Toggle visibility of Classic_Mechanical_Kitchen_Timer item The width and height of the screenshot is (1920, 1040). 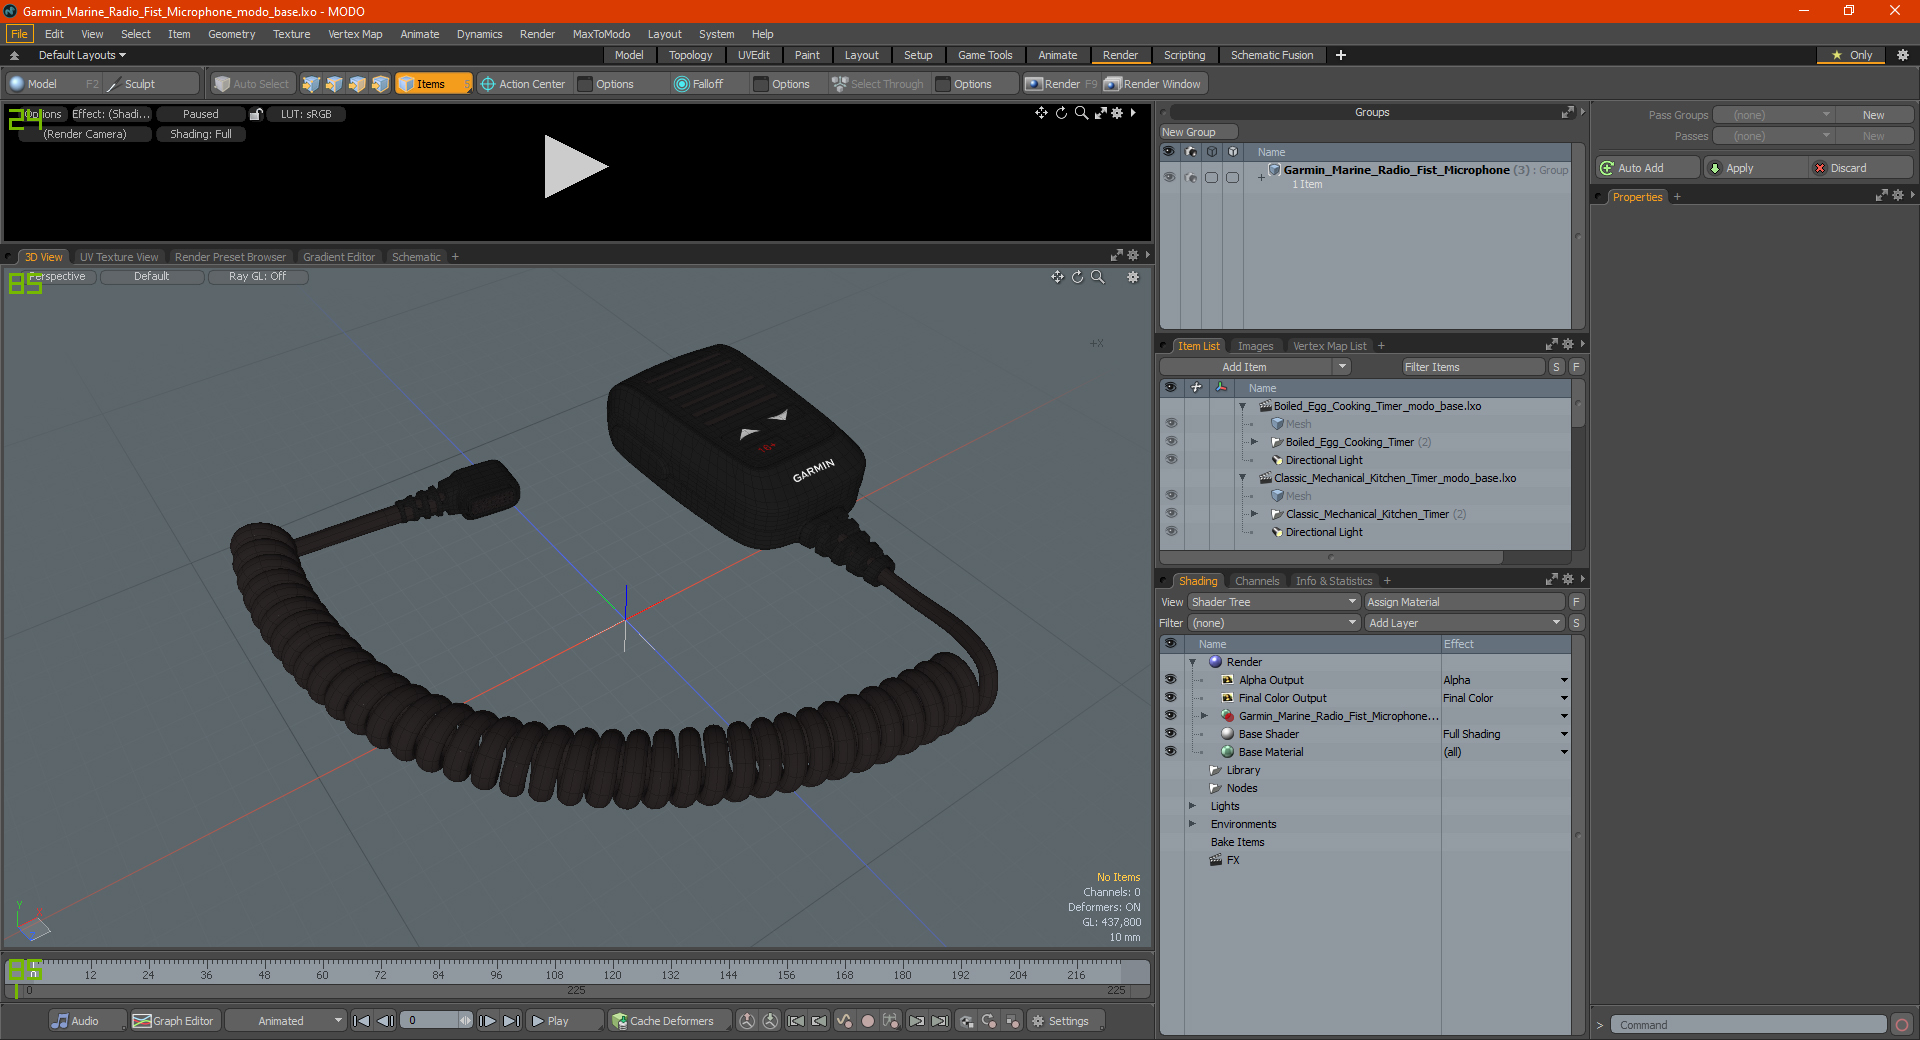(1171, 514)
